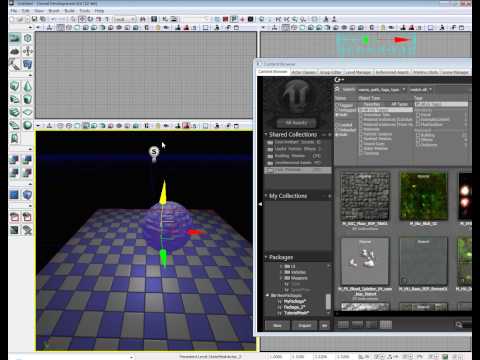Click the CSG Intersect button
Screen dimensions: 480x360
[15, 173]
